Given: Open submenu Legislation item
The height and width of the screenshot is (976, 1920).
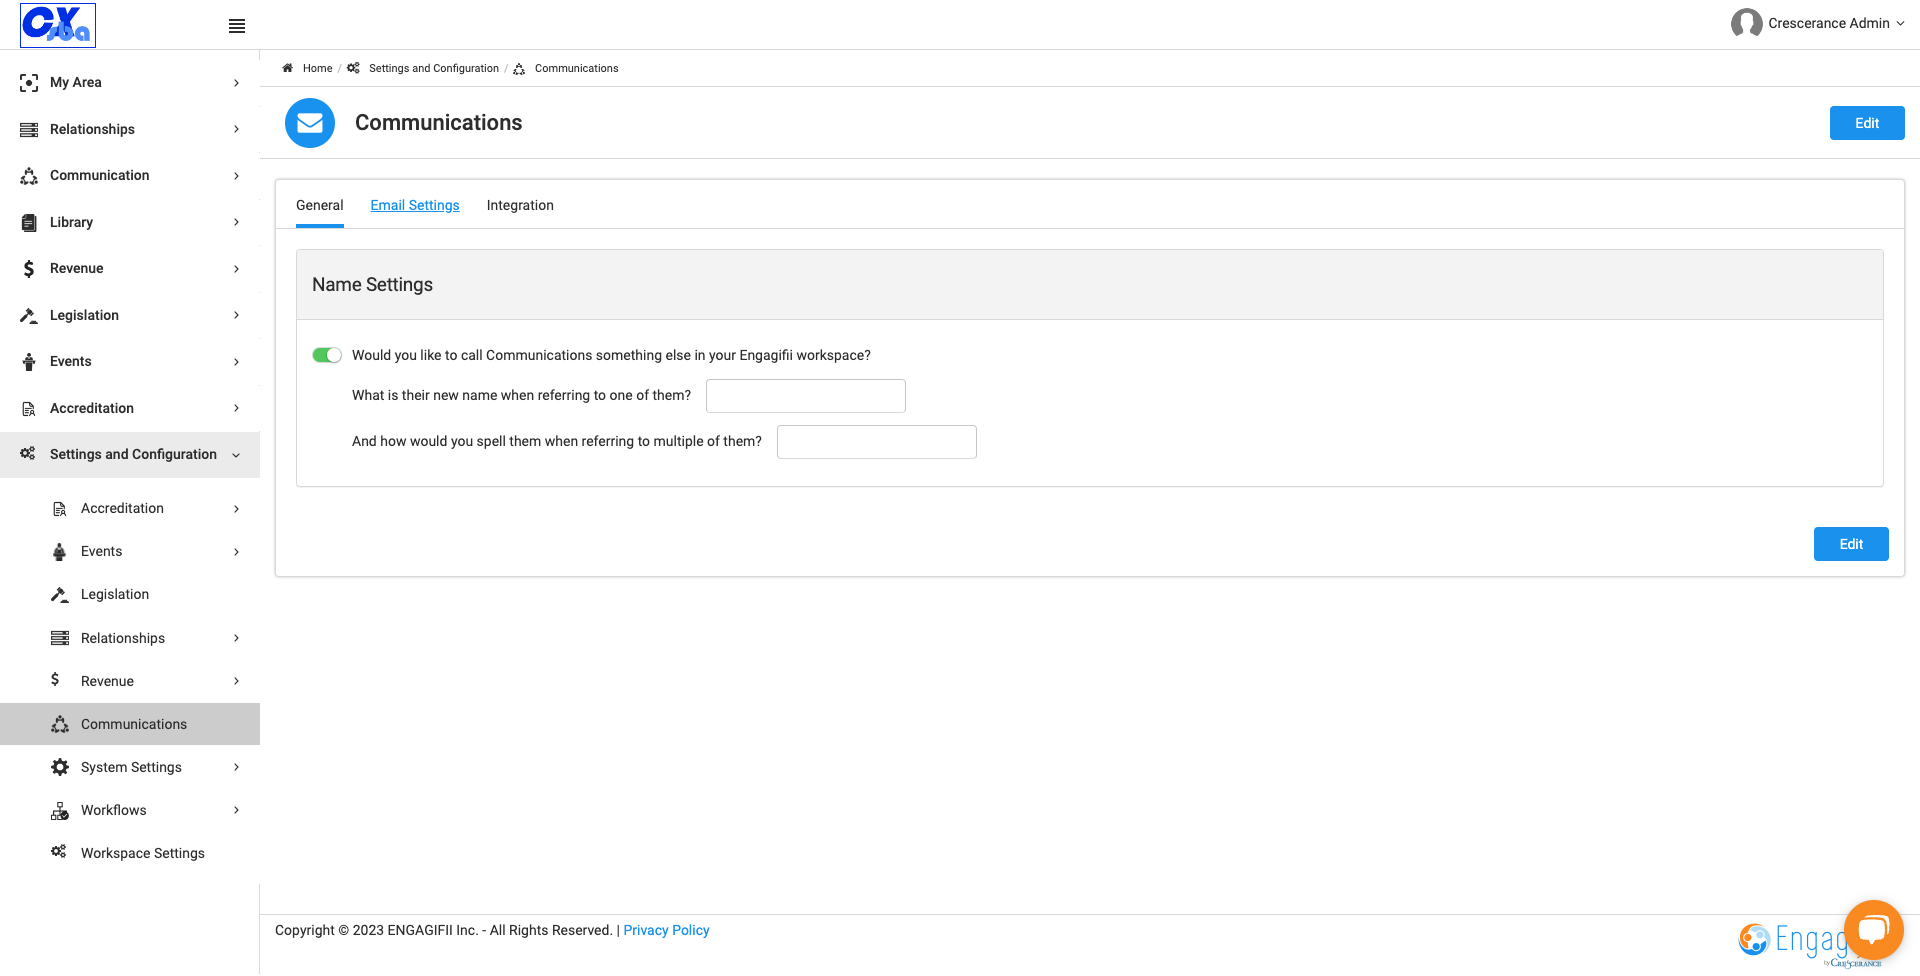Looking at the screenshot, I should [x=130, y=594].
